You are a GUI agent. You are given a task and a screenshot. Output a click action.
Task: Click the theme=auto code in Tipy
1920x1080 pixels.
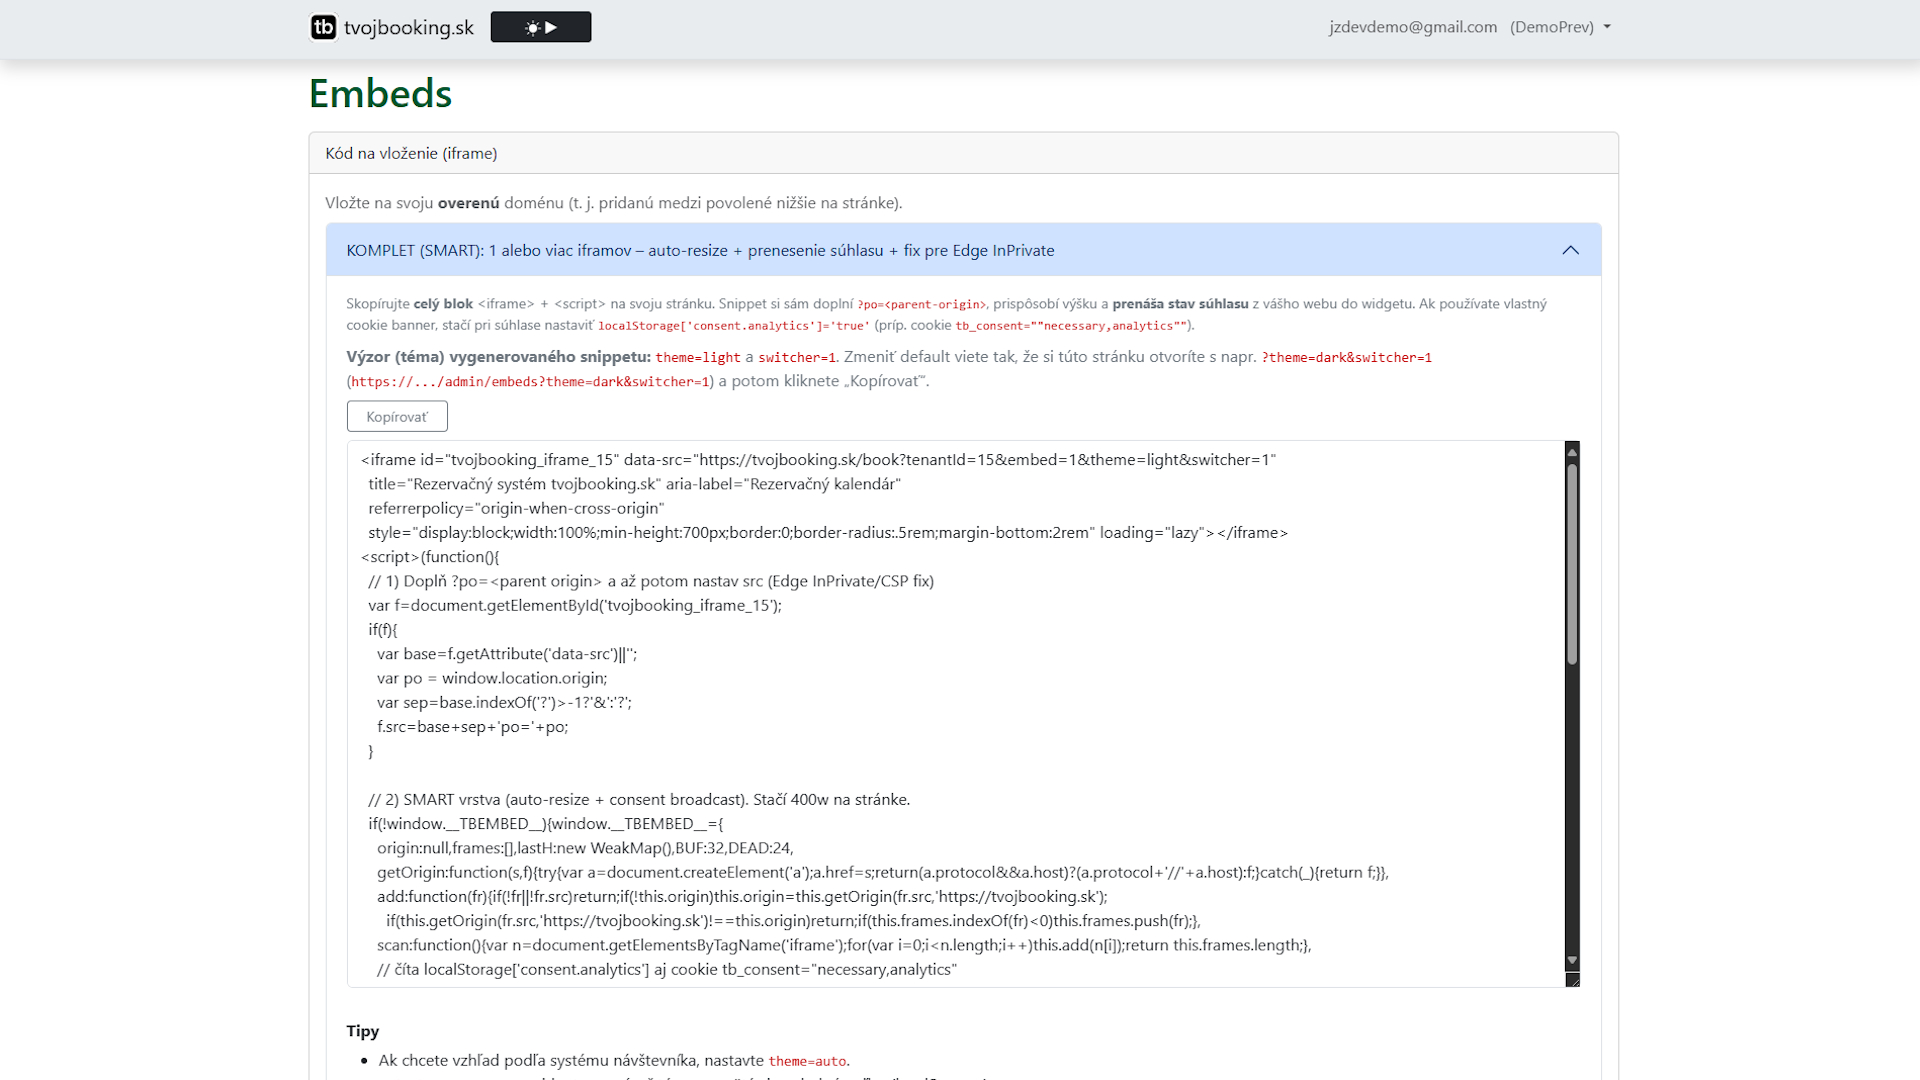pyautogui.click(x=807, y=1061)
